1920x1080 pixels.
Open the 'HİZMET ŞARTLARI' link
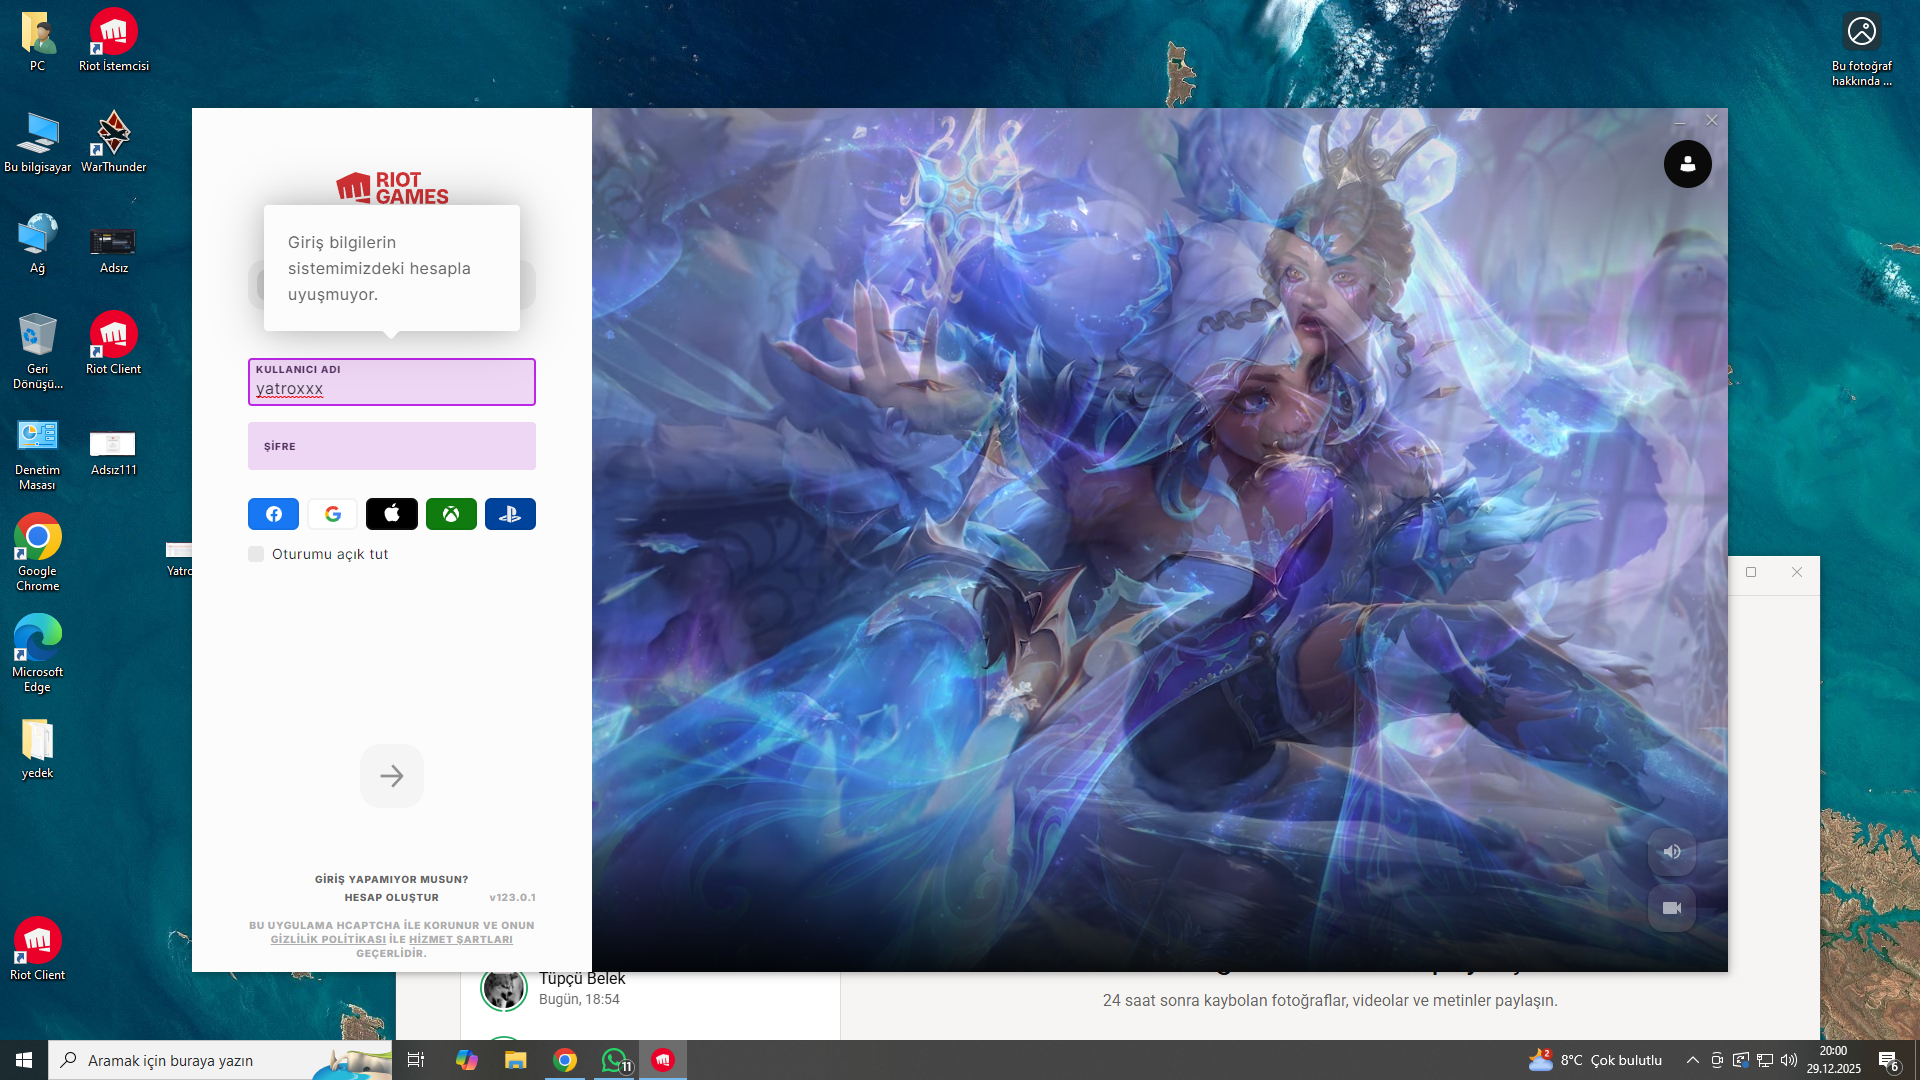point(461,940)
